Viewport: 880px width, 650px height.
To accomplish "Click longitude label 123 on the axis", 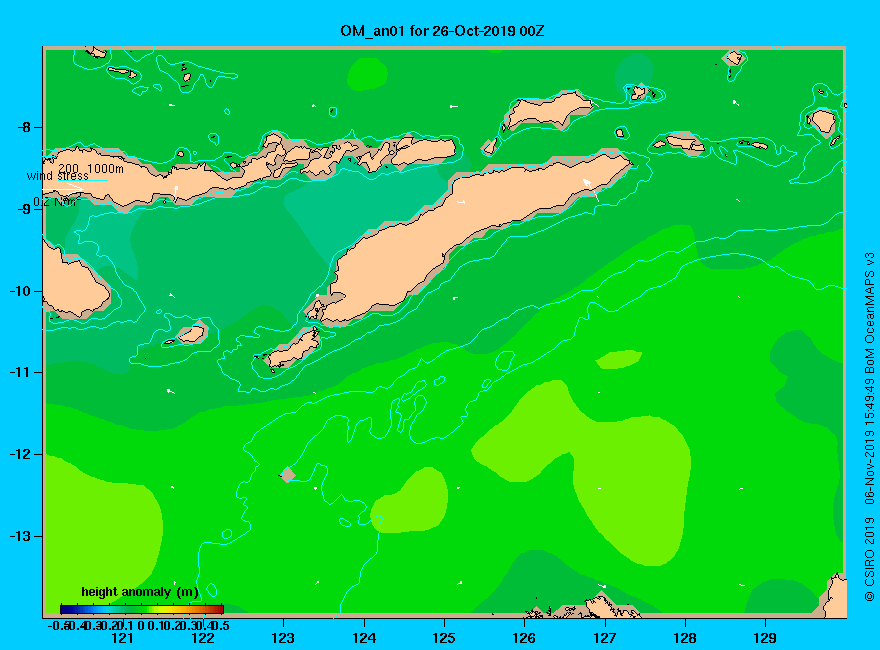I will (283, 638).
